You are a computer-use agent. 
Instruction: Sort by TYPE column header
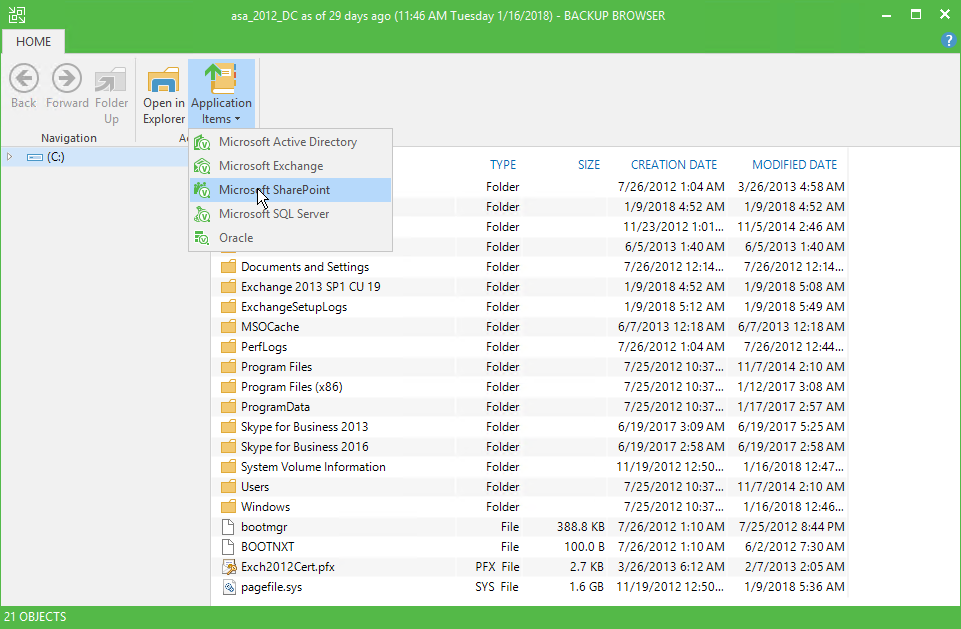tap(503, 164)
